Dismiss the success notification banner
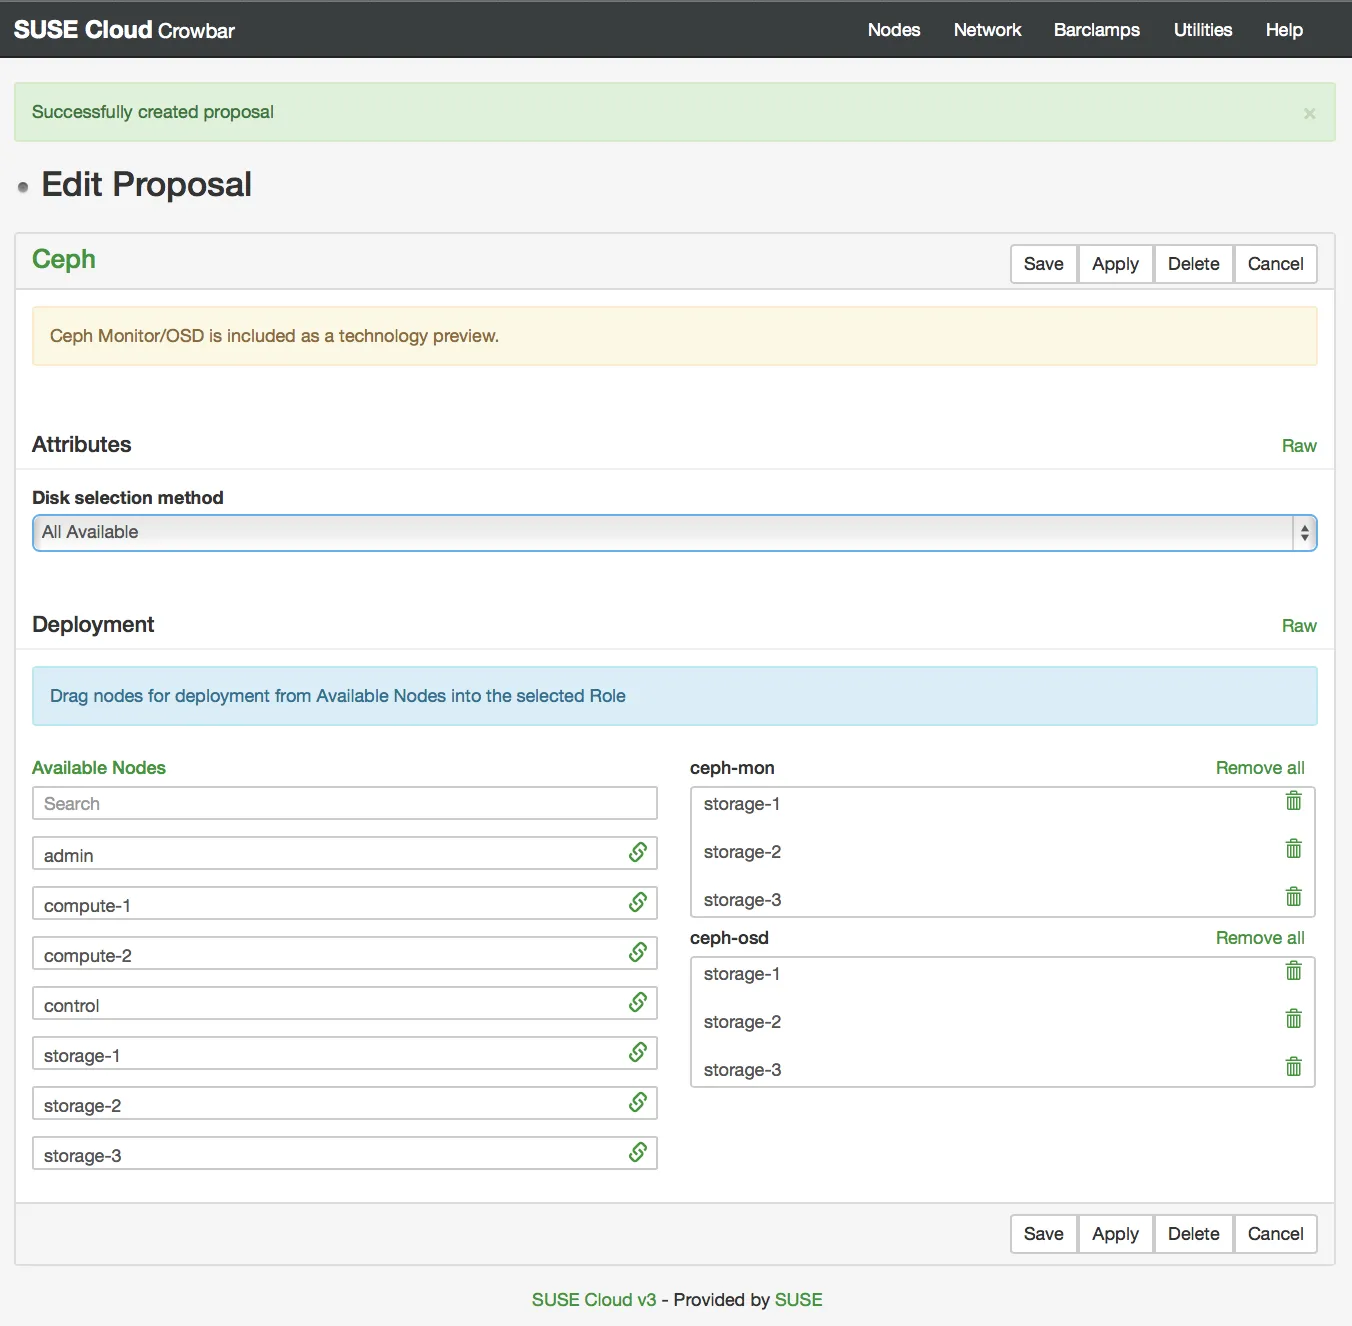Image resolution: width=1352 pixels, height=1326 pixels. (x=1309, y=114)
